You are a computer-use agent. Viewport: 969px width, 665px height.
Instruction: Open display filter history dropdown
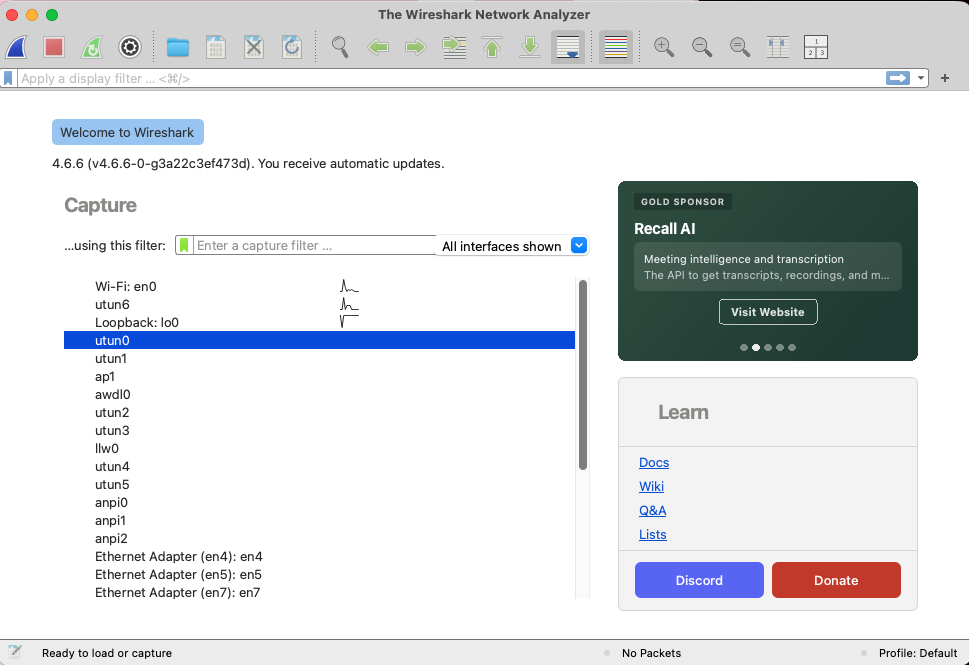[x=921, y=78]
